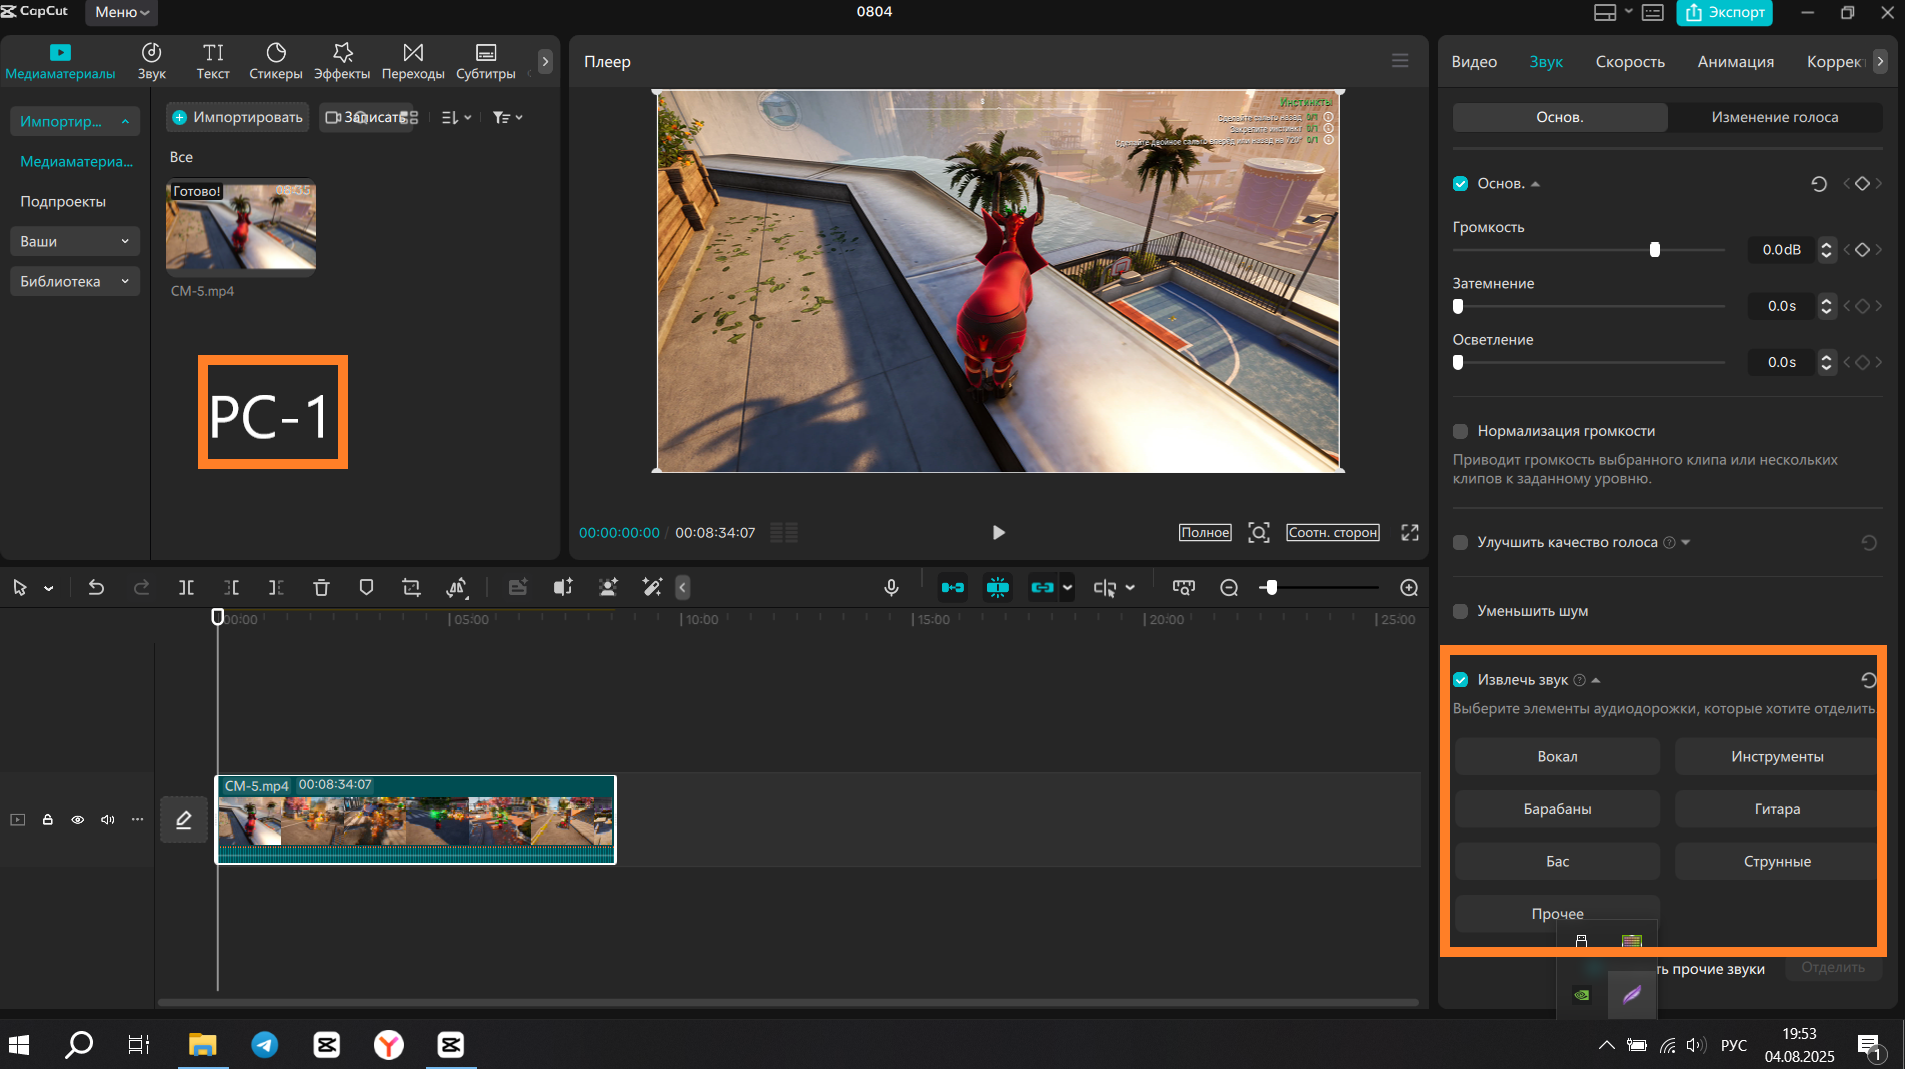Open track more options (three dots)
This screenshot has width=1905, height=1069.
[x=137, y=820]
